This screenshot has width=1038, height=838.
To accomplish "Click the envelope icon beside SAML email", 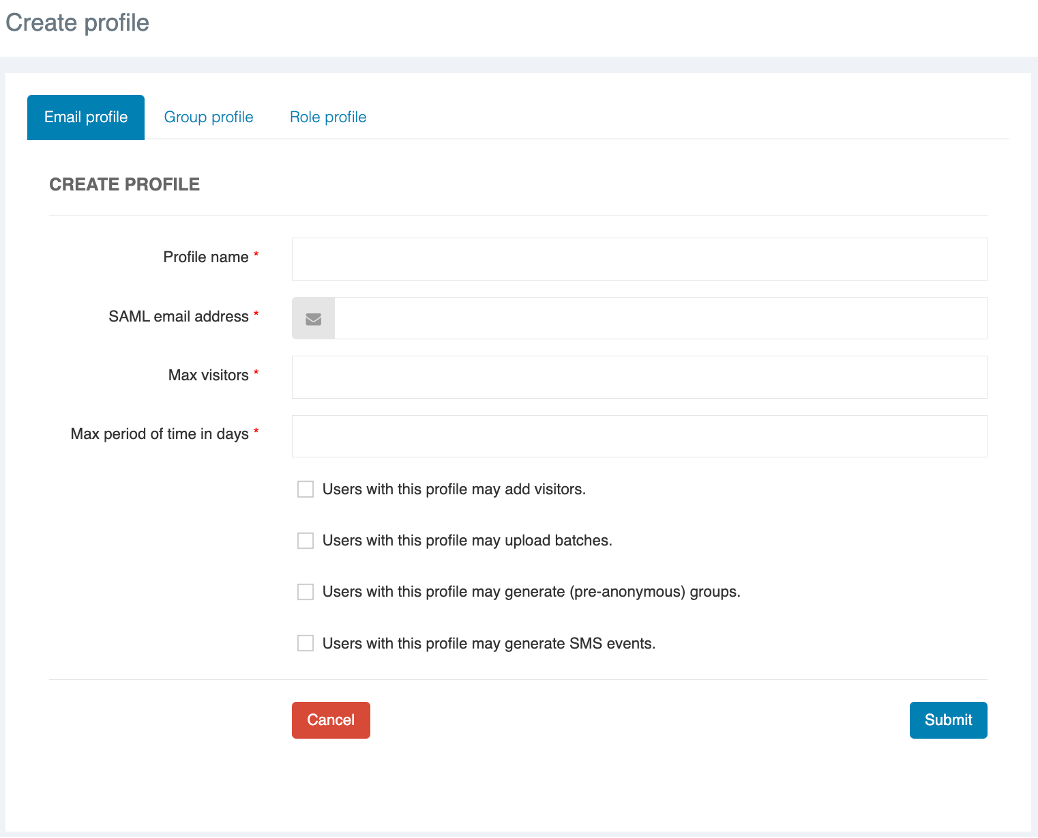I will pos(313,319).
